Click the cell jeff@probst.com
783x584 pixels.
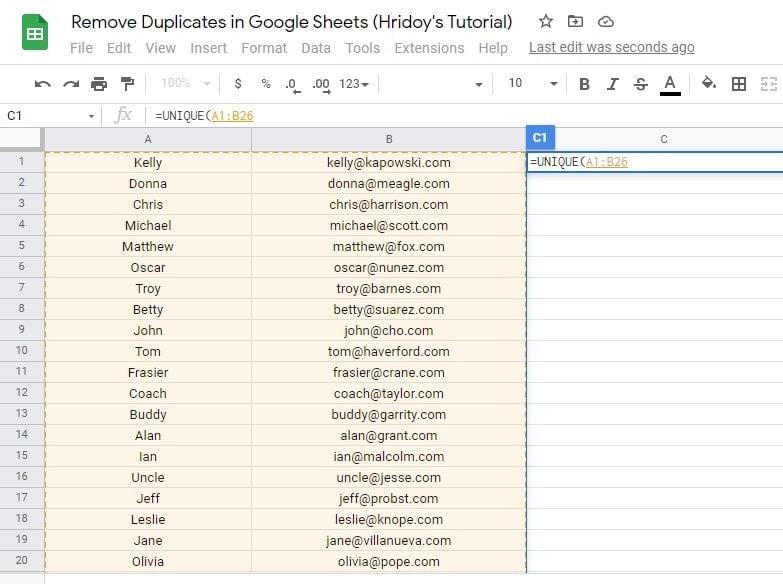(x=389, y=498)
